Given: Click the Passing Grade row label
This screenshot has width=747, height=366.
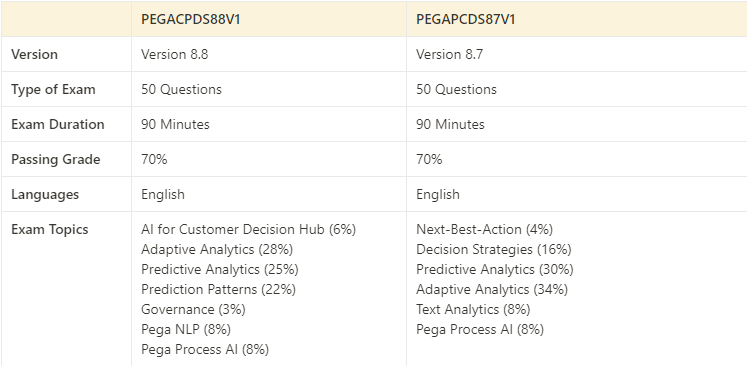Looking at the screenshot, I should pyautogui.click(x=56, y=160).
